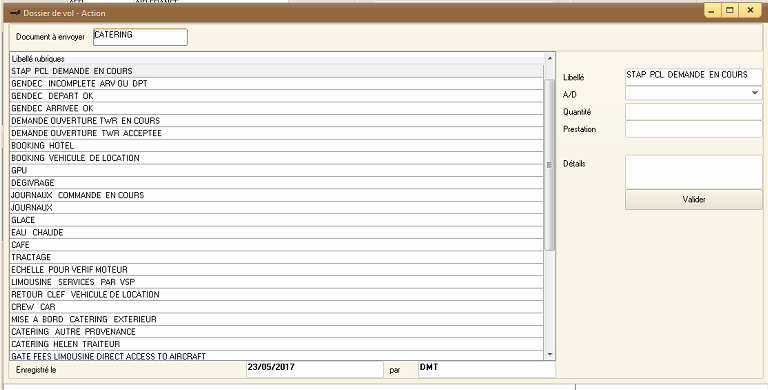This screenshot has width=768, height=390.
Task: Click the Libellé rubriques column header
Action: click(x=277, y=59)
